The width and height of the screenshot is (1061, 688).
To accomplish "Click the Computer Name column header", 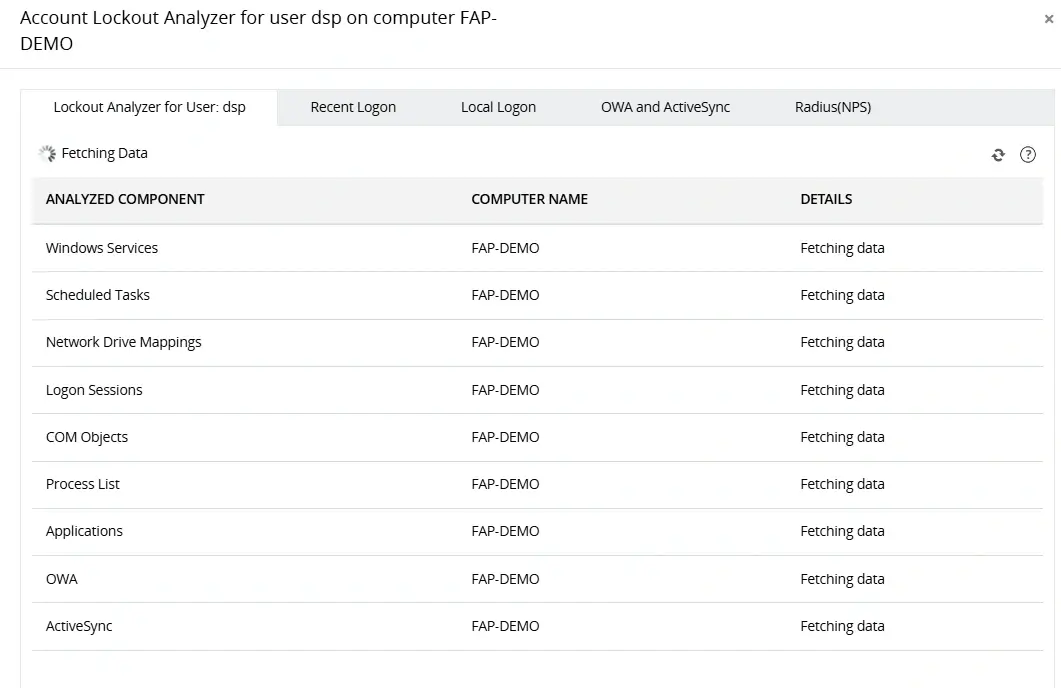I will [x=529, y=199].
